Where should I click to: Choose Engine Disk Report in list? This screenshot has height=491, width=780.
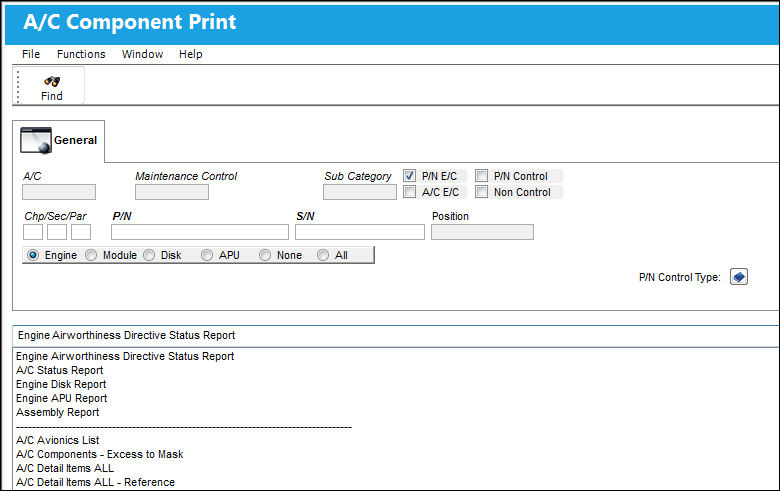point(61,384)
